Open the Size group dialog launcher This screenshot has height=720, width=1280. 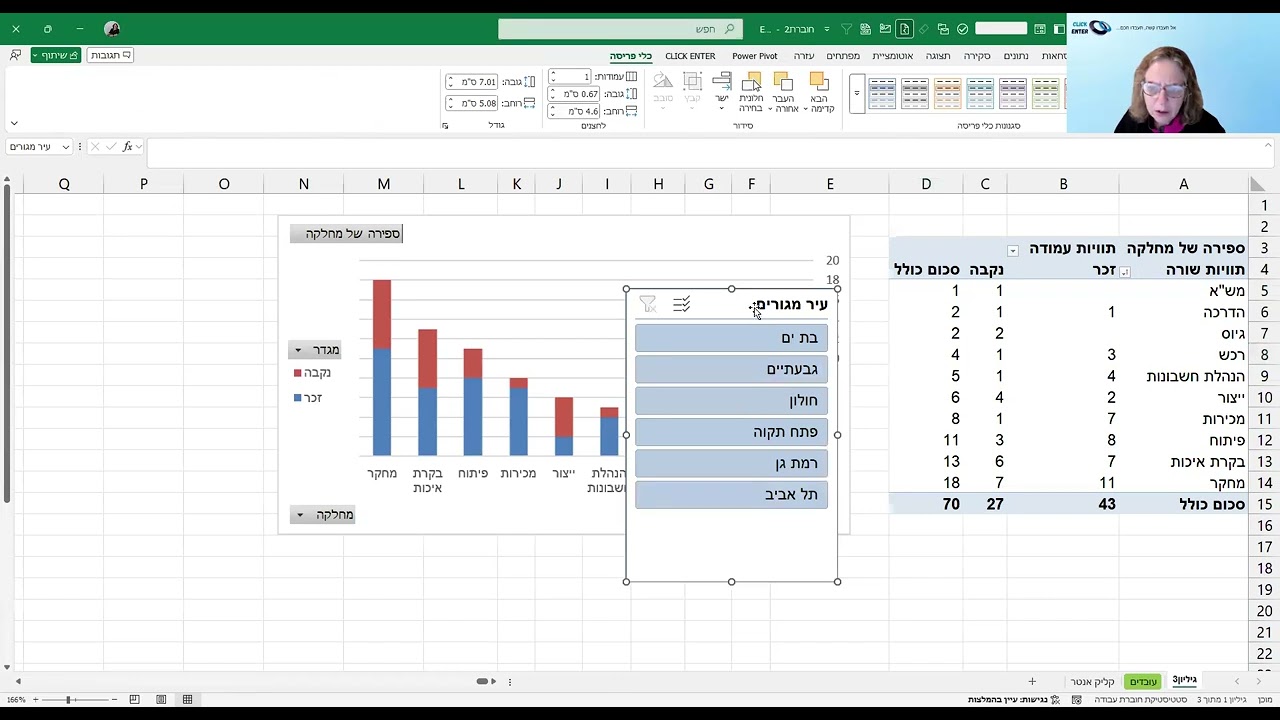point(445,126)
